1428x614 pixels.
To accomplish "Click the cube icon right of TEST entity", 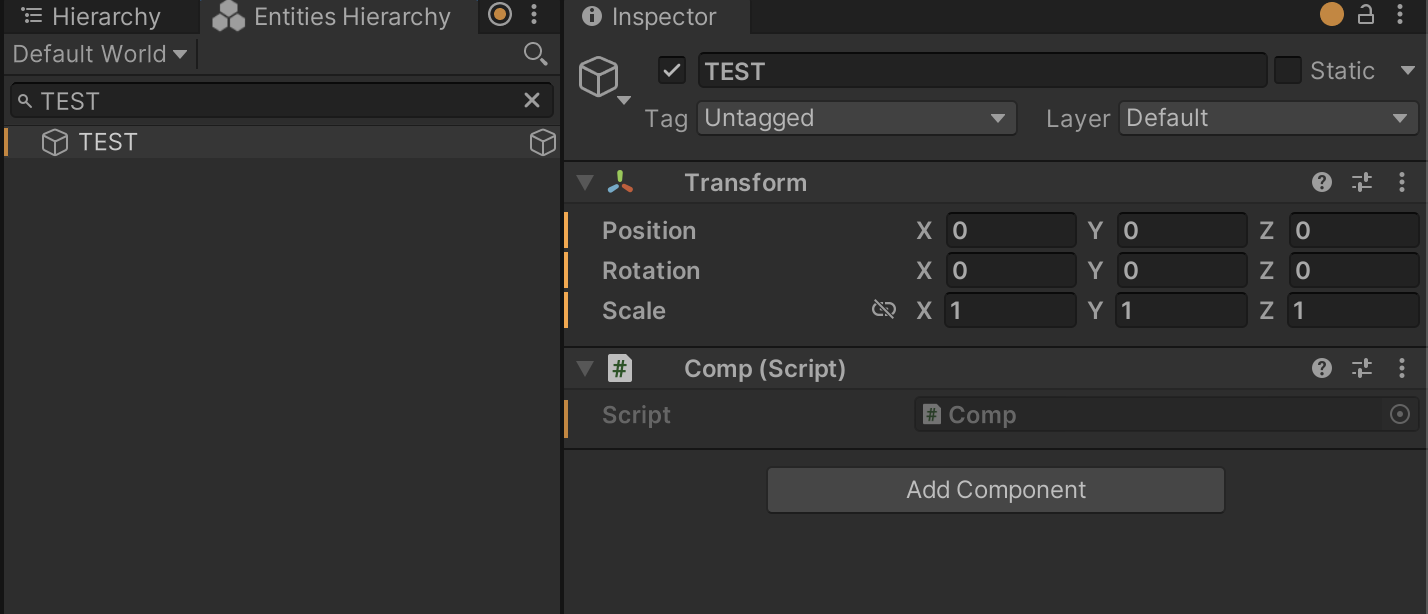I will (542, 143).
